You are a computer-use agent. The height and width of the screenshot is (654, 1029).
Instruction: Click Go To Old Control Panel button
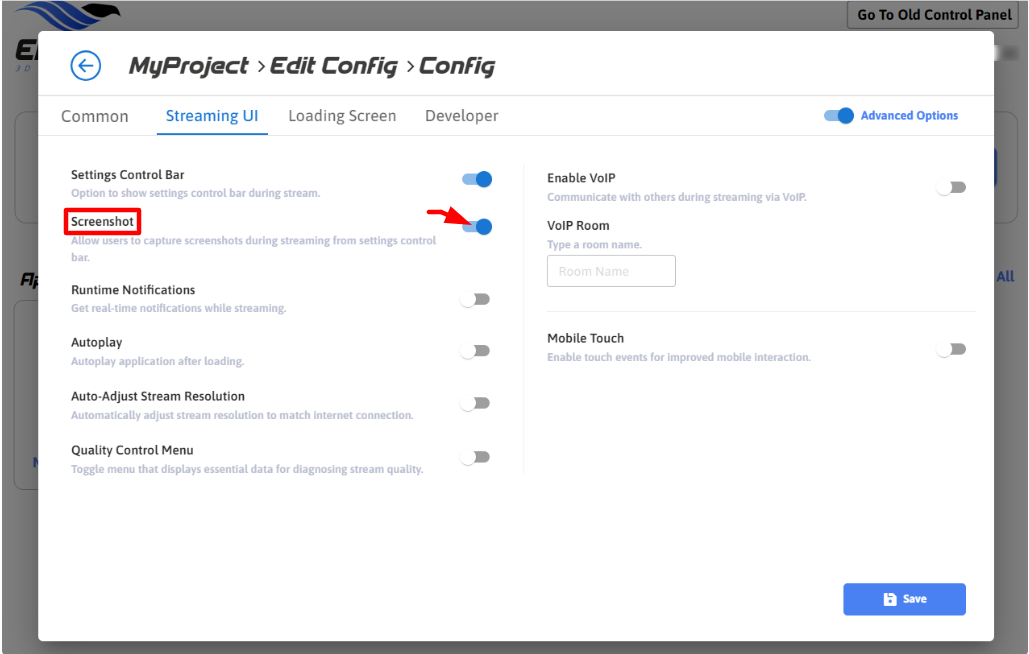935,15
